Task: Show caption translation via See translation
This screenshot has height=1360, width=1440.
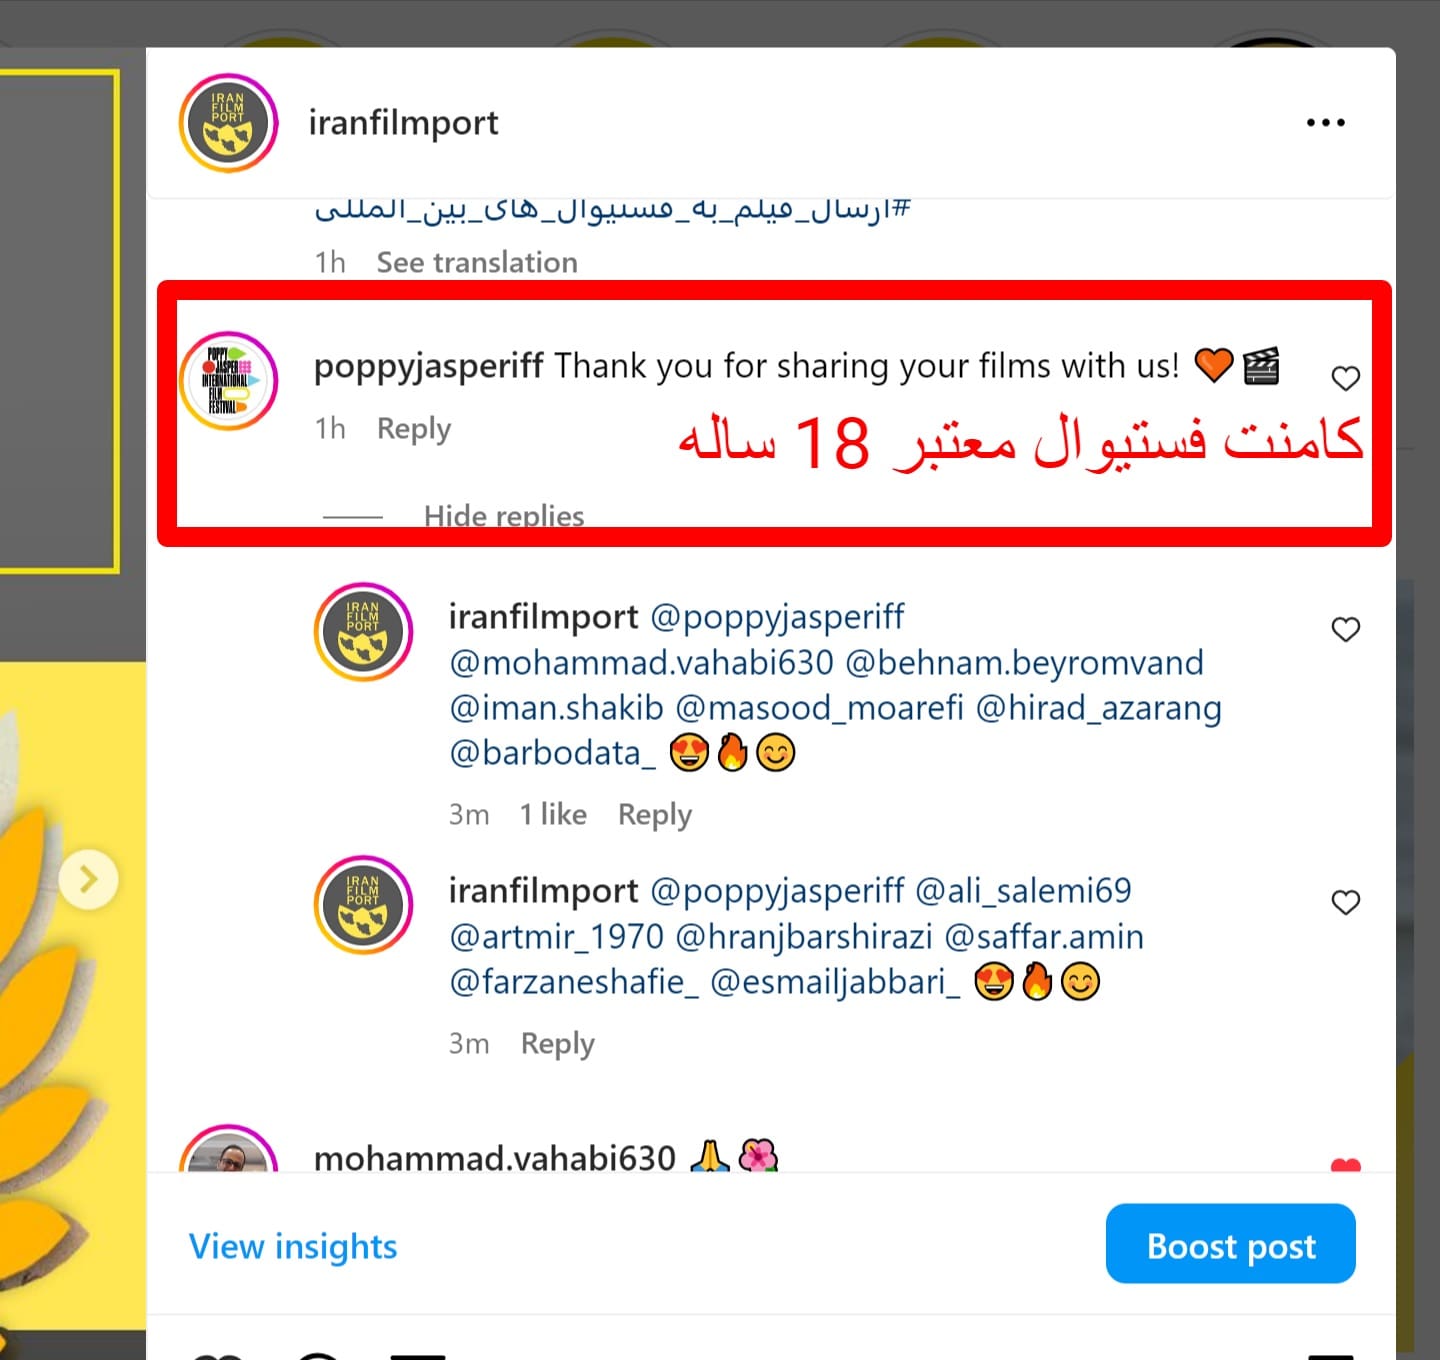Action: [477, 262]
